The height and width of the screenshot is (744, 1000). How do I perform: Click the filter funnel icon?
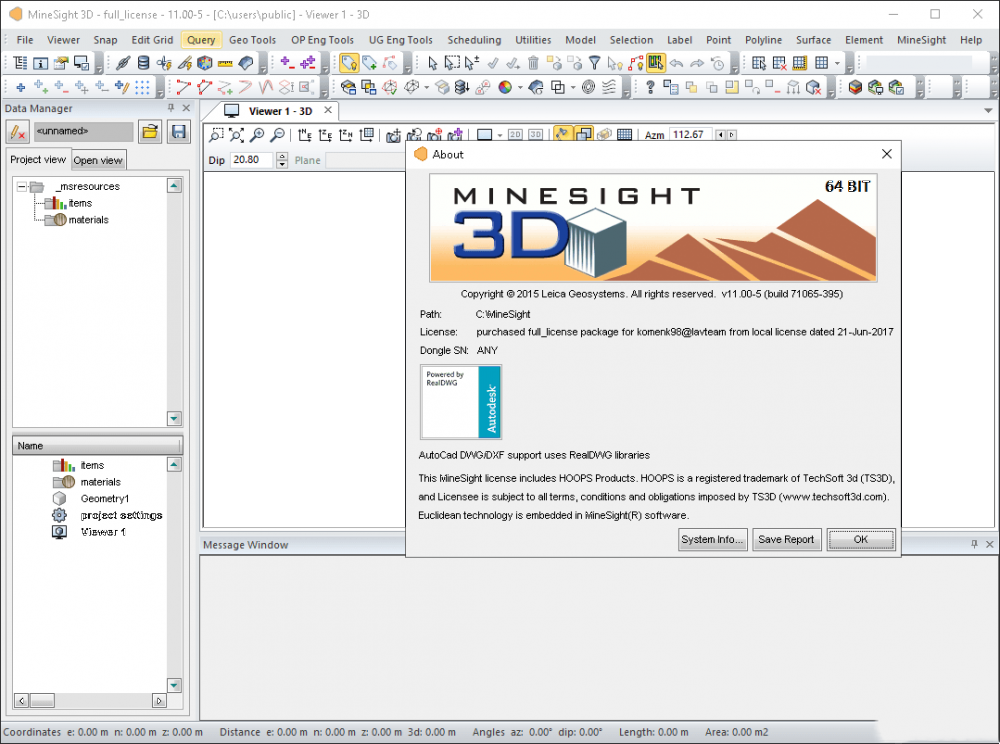pos(594,63)
